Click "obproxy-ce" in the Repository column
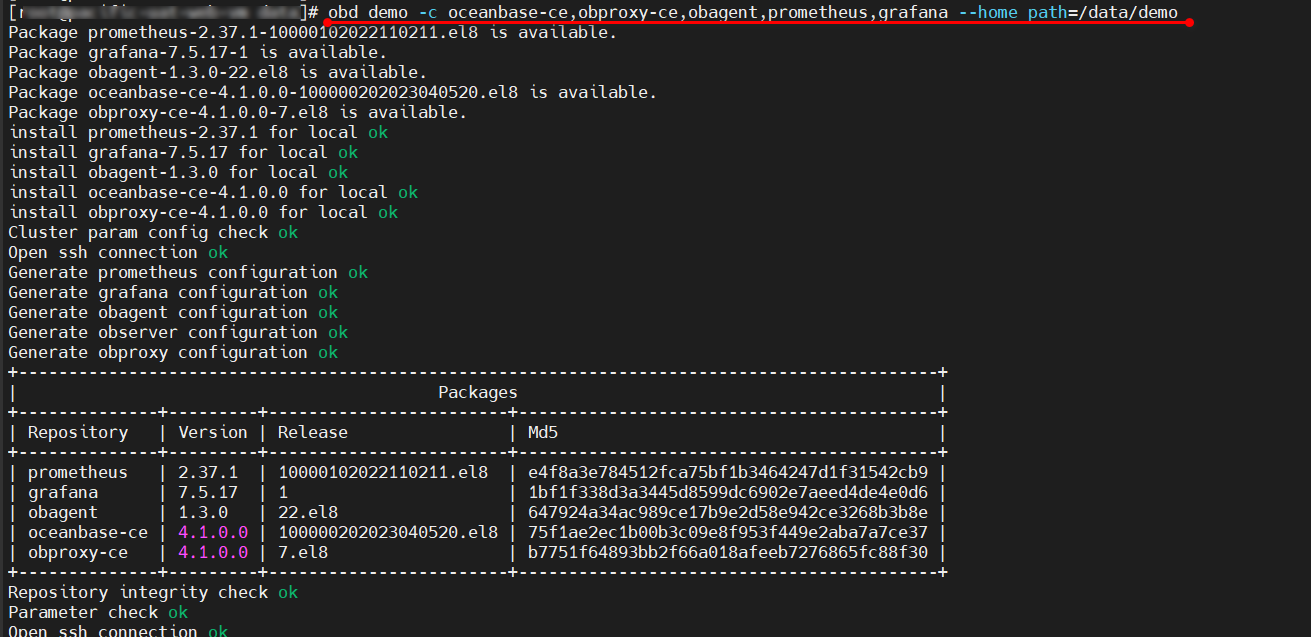This screenshot has height=637, width=1311. pyautogui.click(x=78, y=552)
